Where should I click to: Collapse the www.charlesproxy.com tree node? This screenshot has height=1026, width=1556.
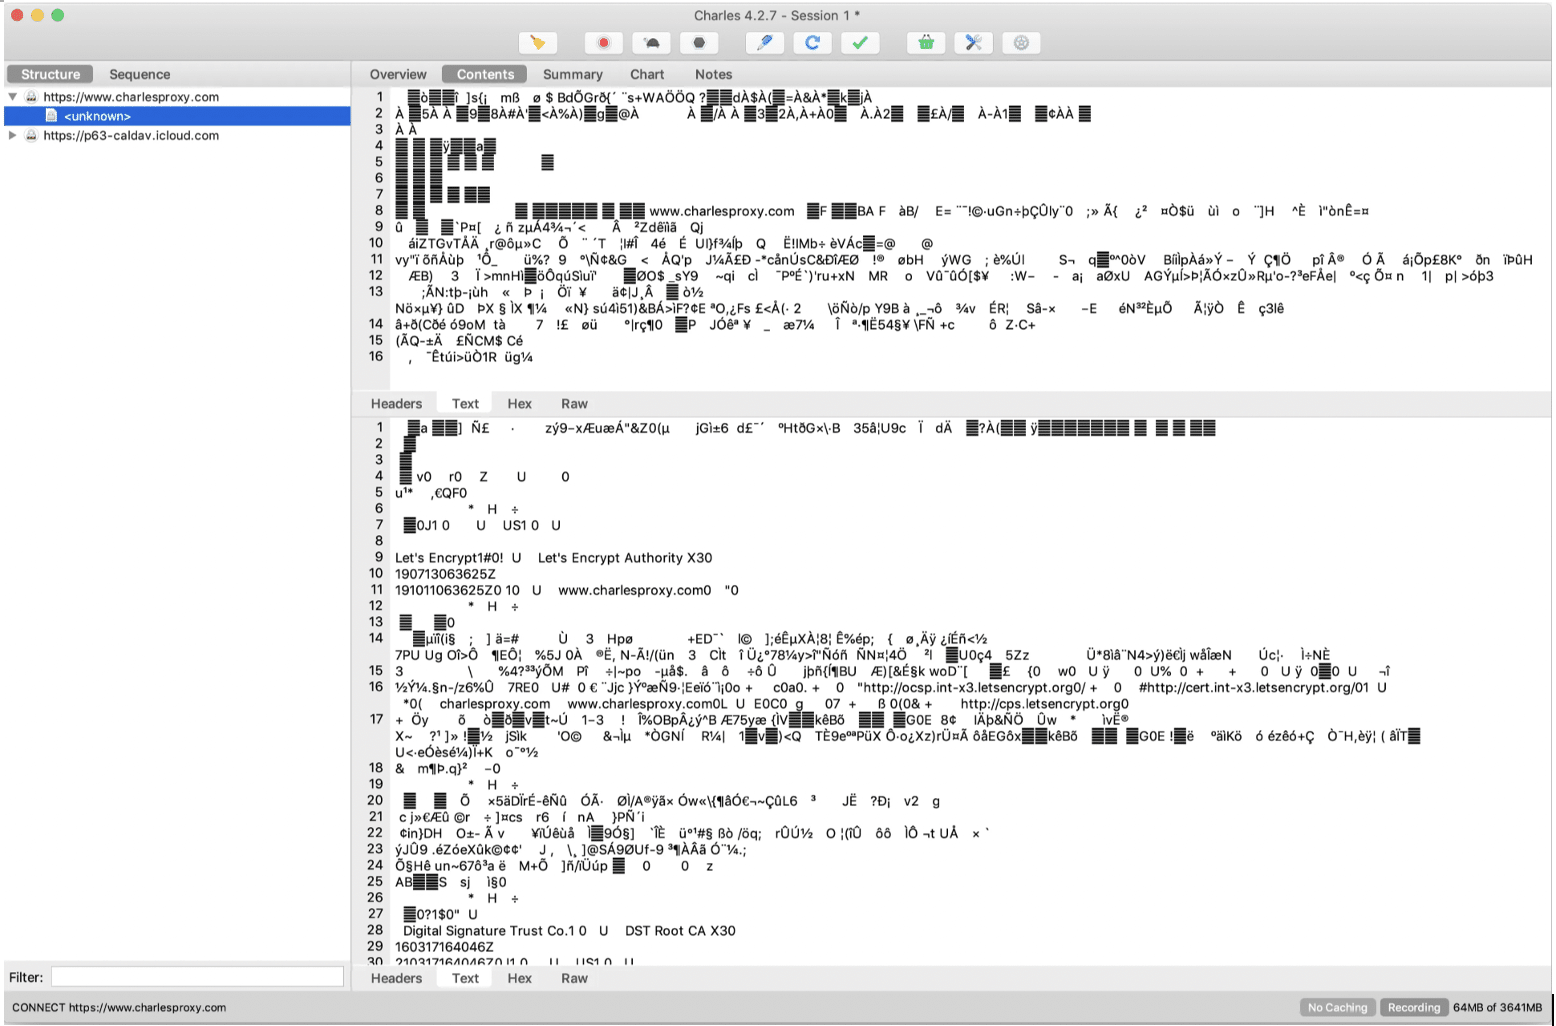pos(13,97)
